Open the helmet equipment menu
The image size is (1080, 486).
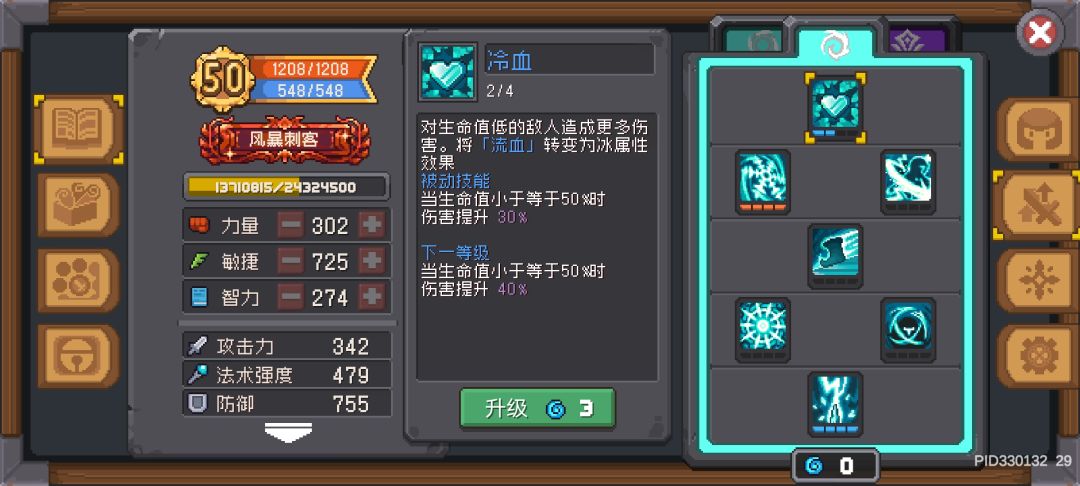click(1037, 129)
